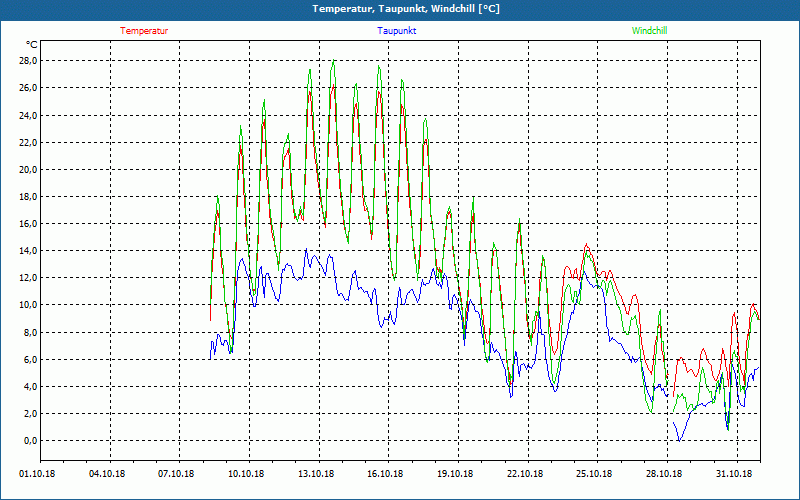Select the 20,0 y-axis value
The width and height of the screenshot is (800, 500).
coord(28,169)
